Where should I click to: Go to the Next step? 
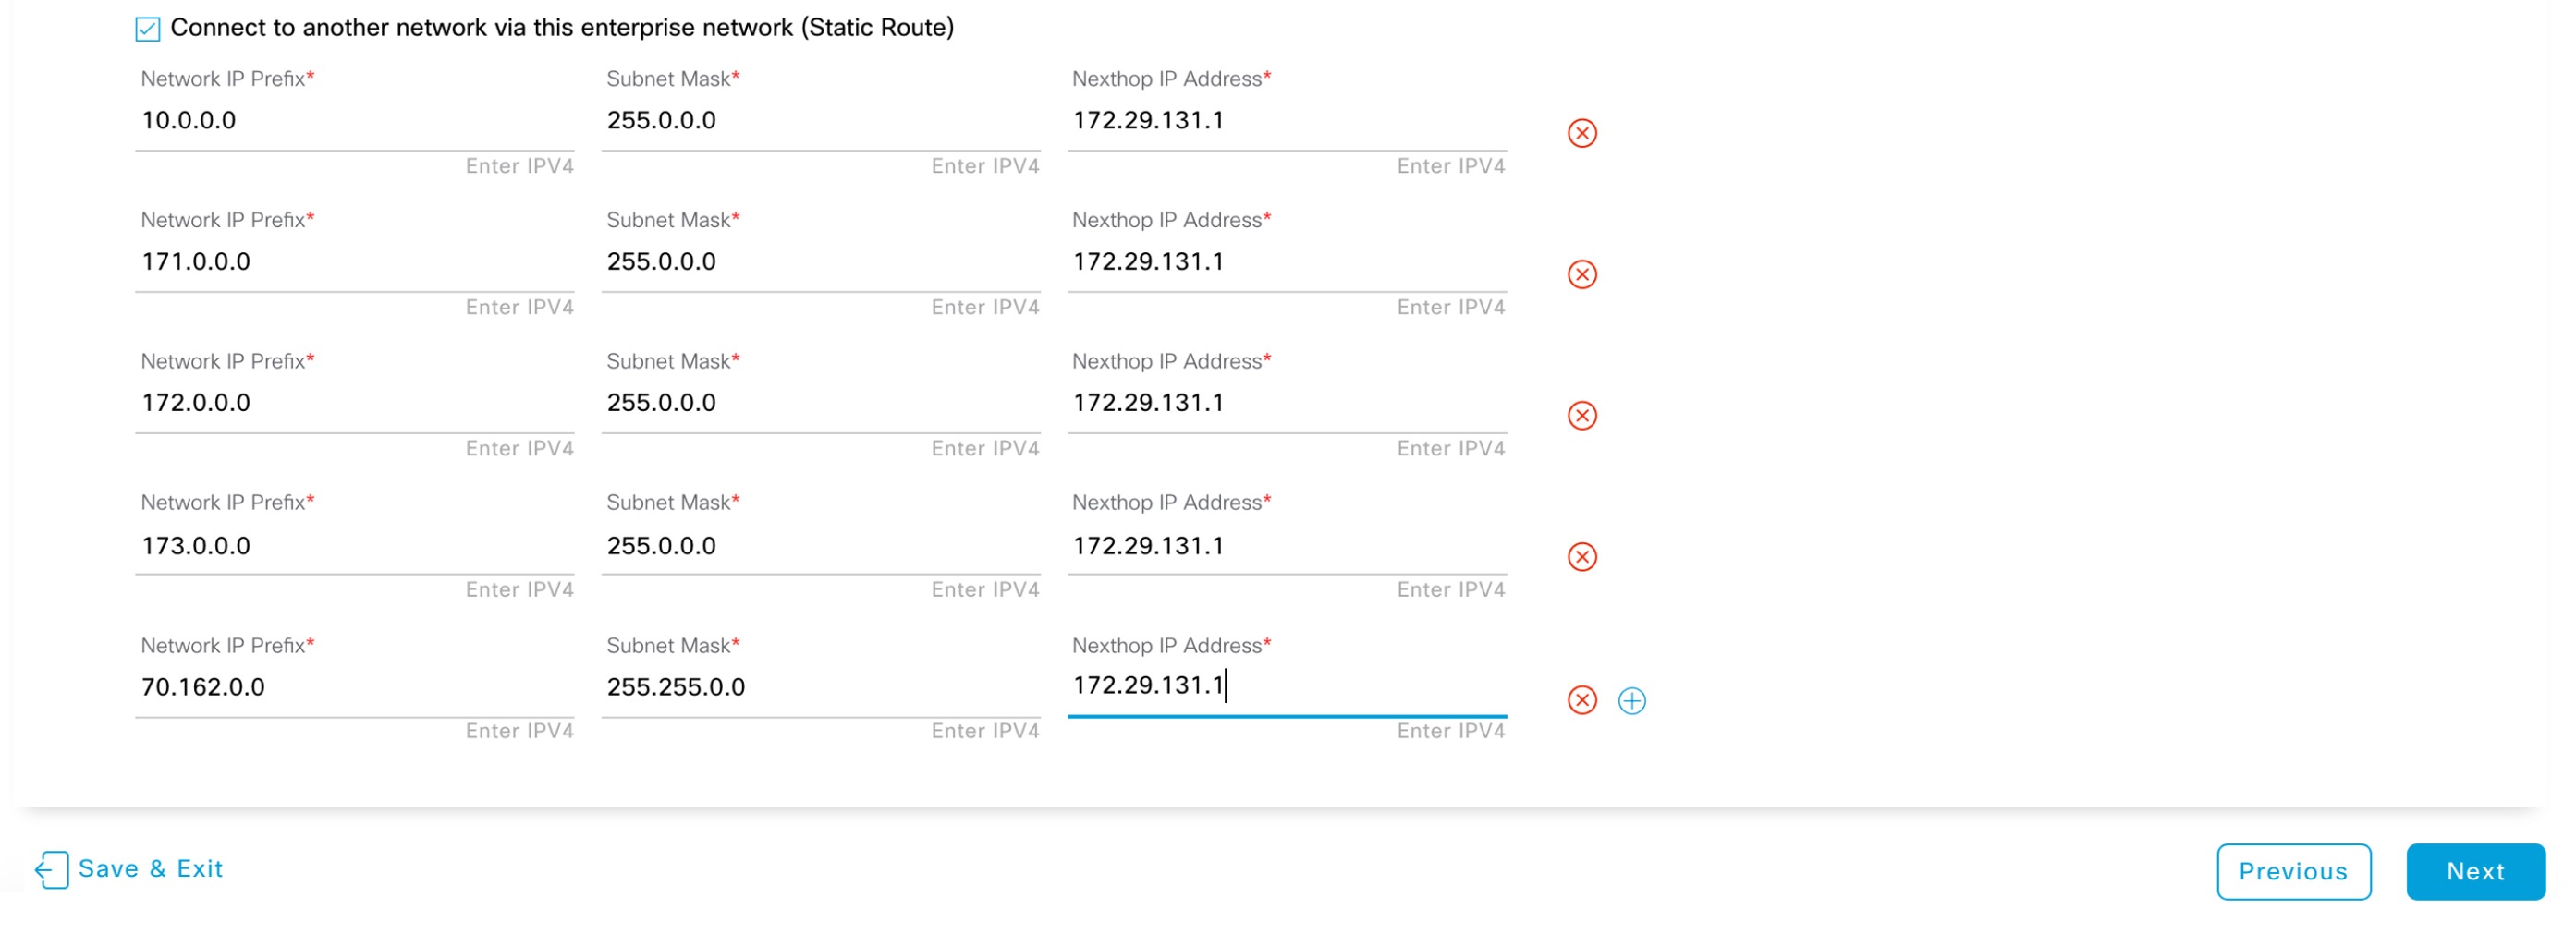pyautogui.click(x=2474, y=871)
